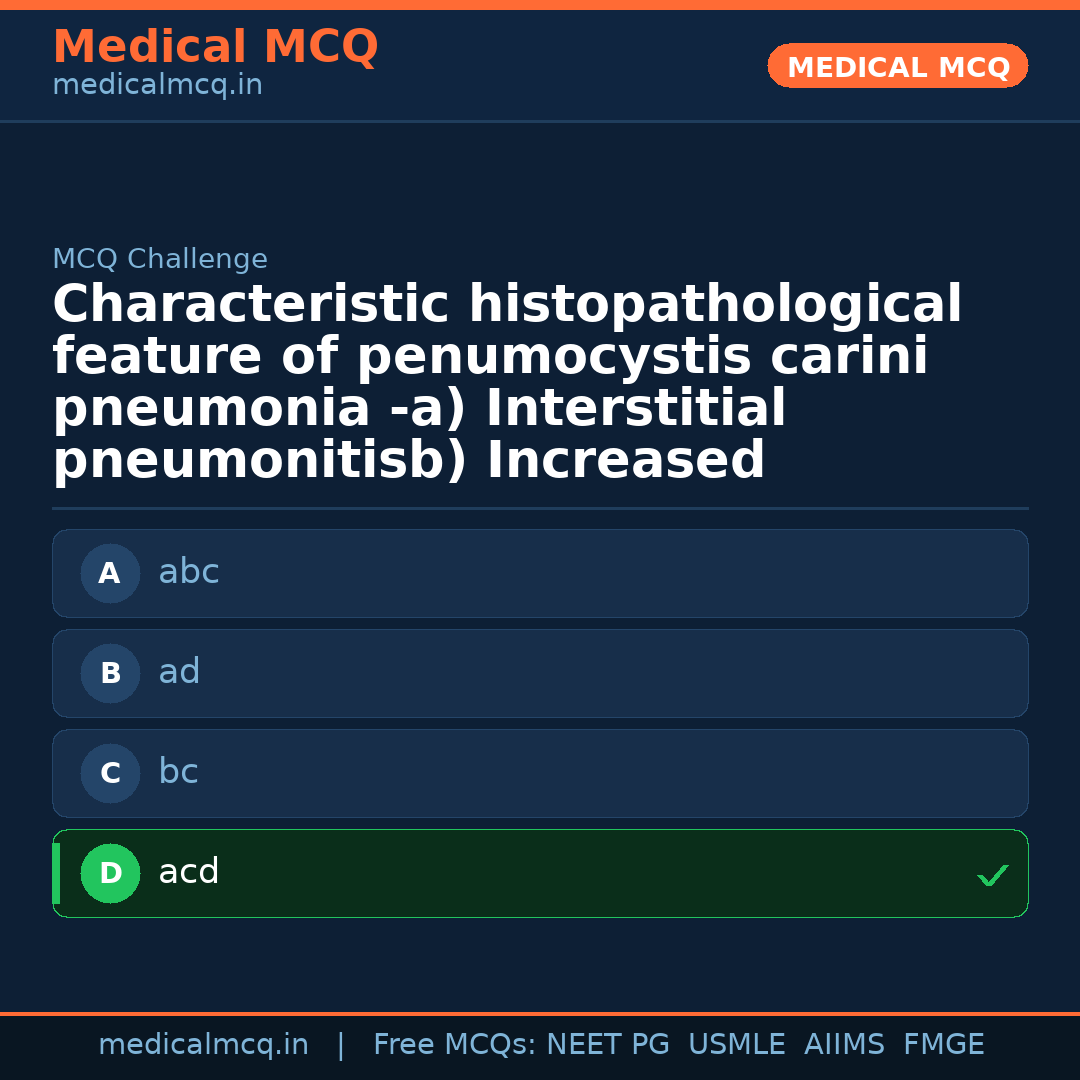The width and height of the screenshot is (1080, 1080).
Task: Click "USMLE" in the footer
Action: coord(737,1045)
